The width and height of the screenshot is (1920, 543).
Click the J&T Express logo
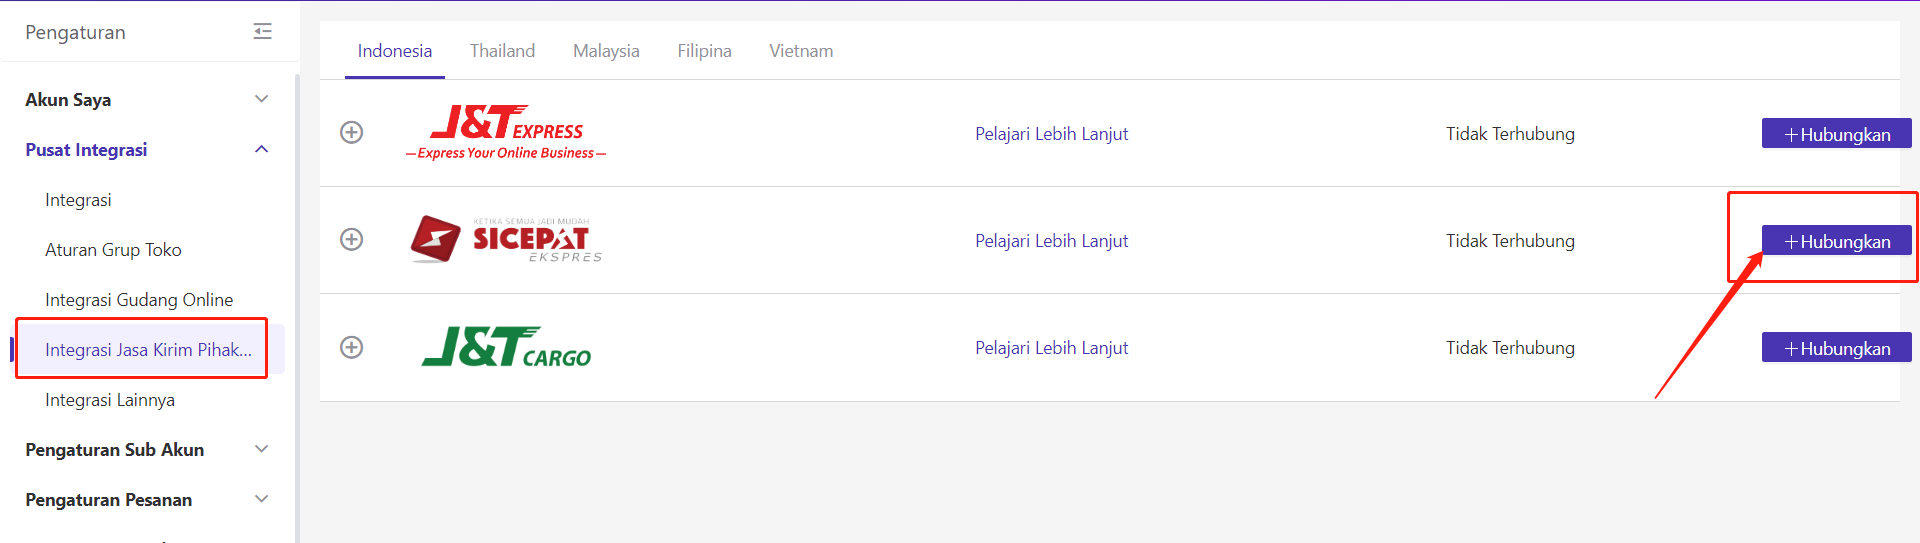coord(506,132)
